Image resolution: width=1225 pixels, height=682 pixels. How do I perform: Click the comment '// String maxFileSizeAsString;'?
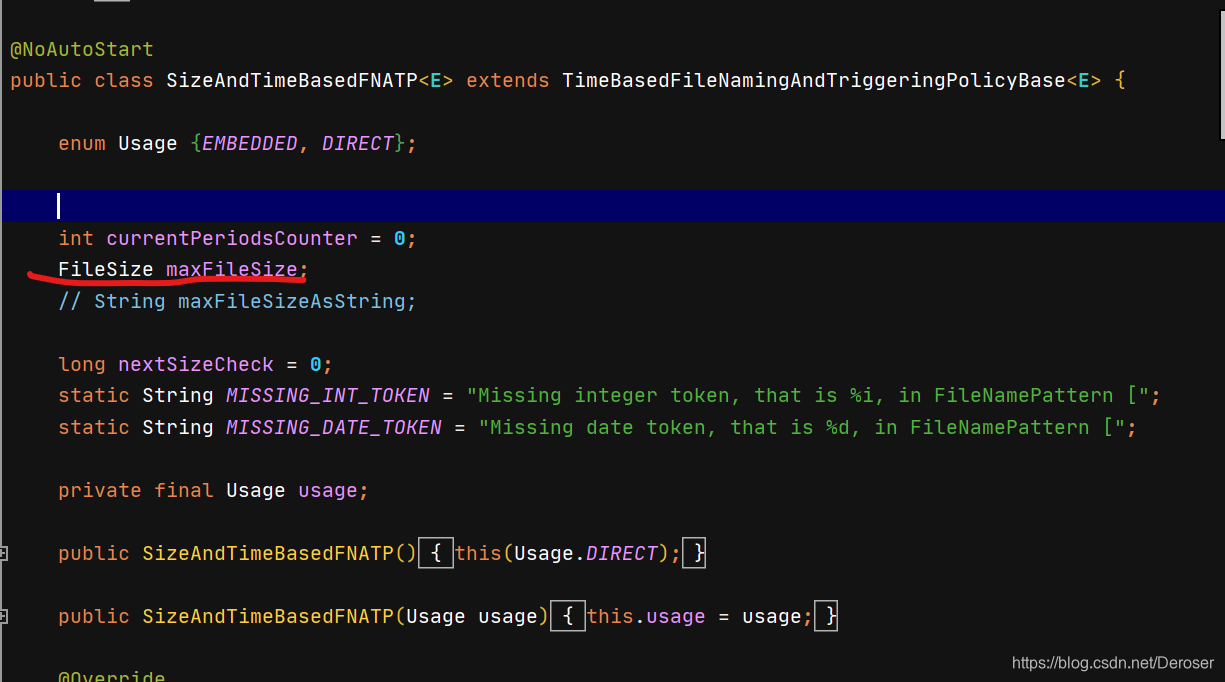point(237,301)
